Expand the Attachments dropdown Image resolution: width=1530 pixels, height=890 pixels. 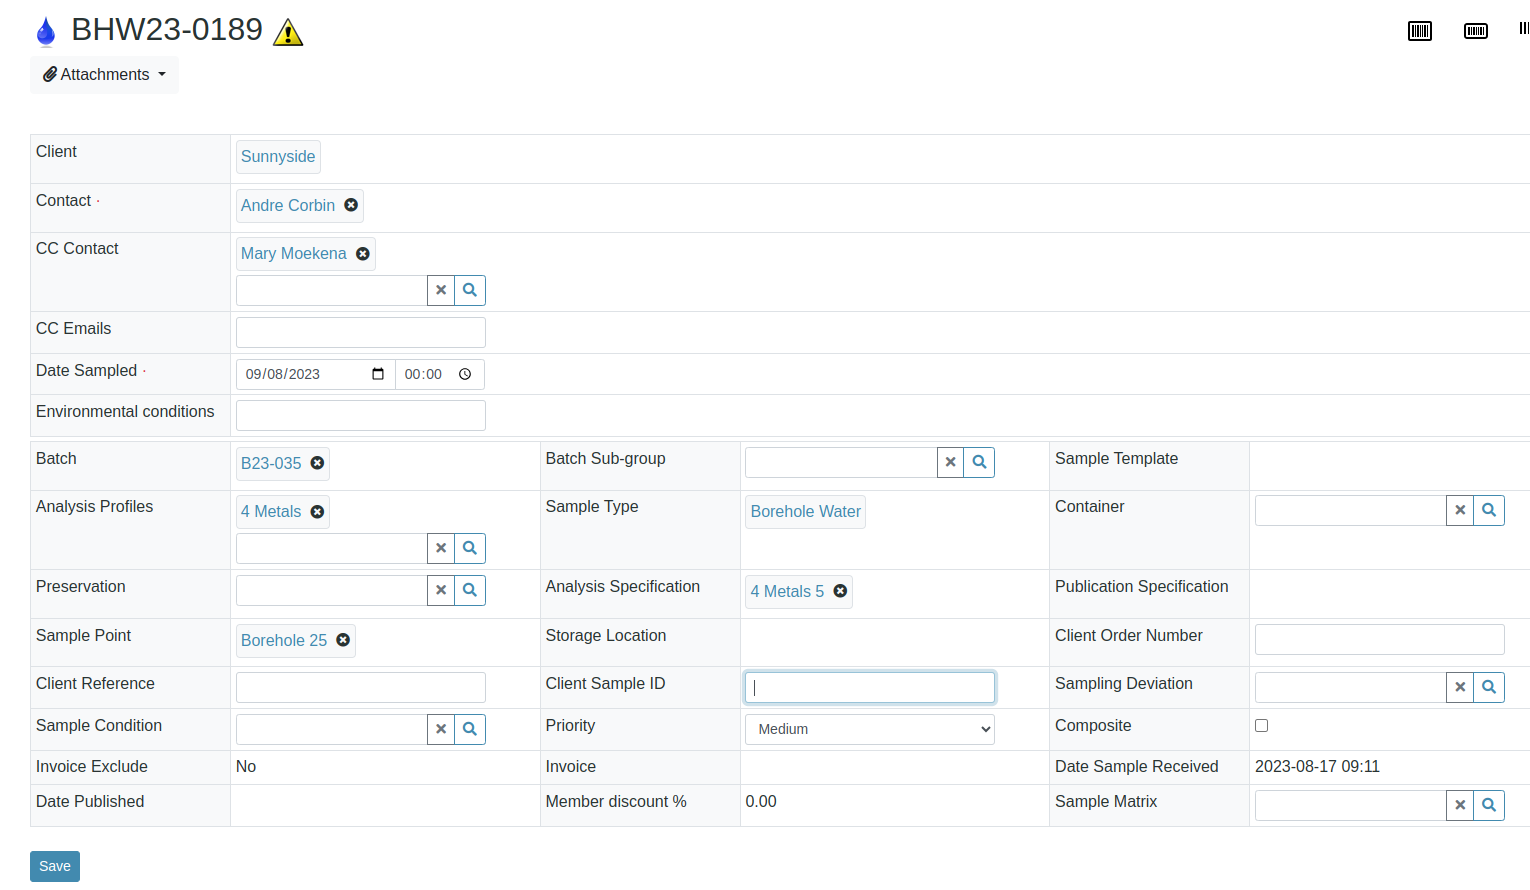104,74
